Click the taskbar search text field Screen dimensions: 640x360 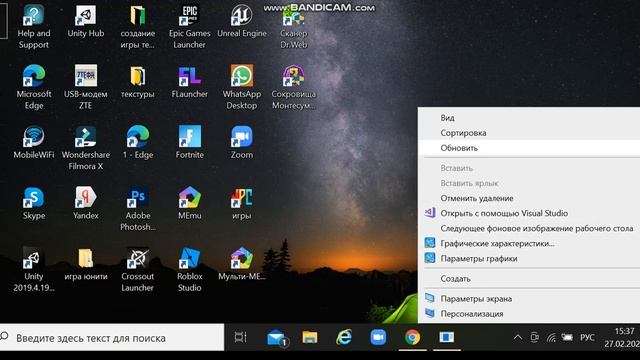coord(111,338)
